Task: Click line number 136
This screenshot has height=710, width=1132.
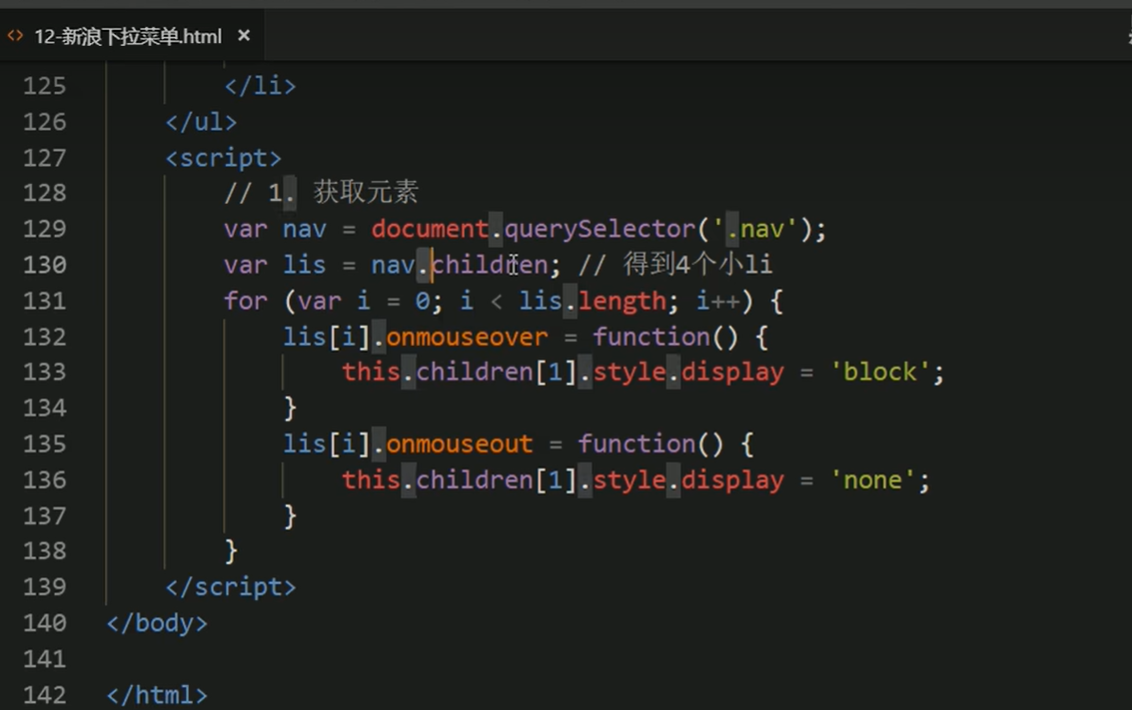Action: (x=45, y=480)
